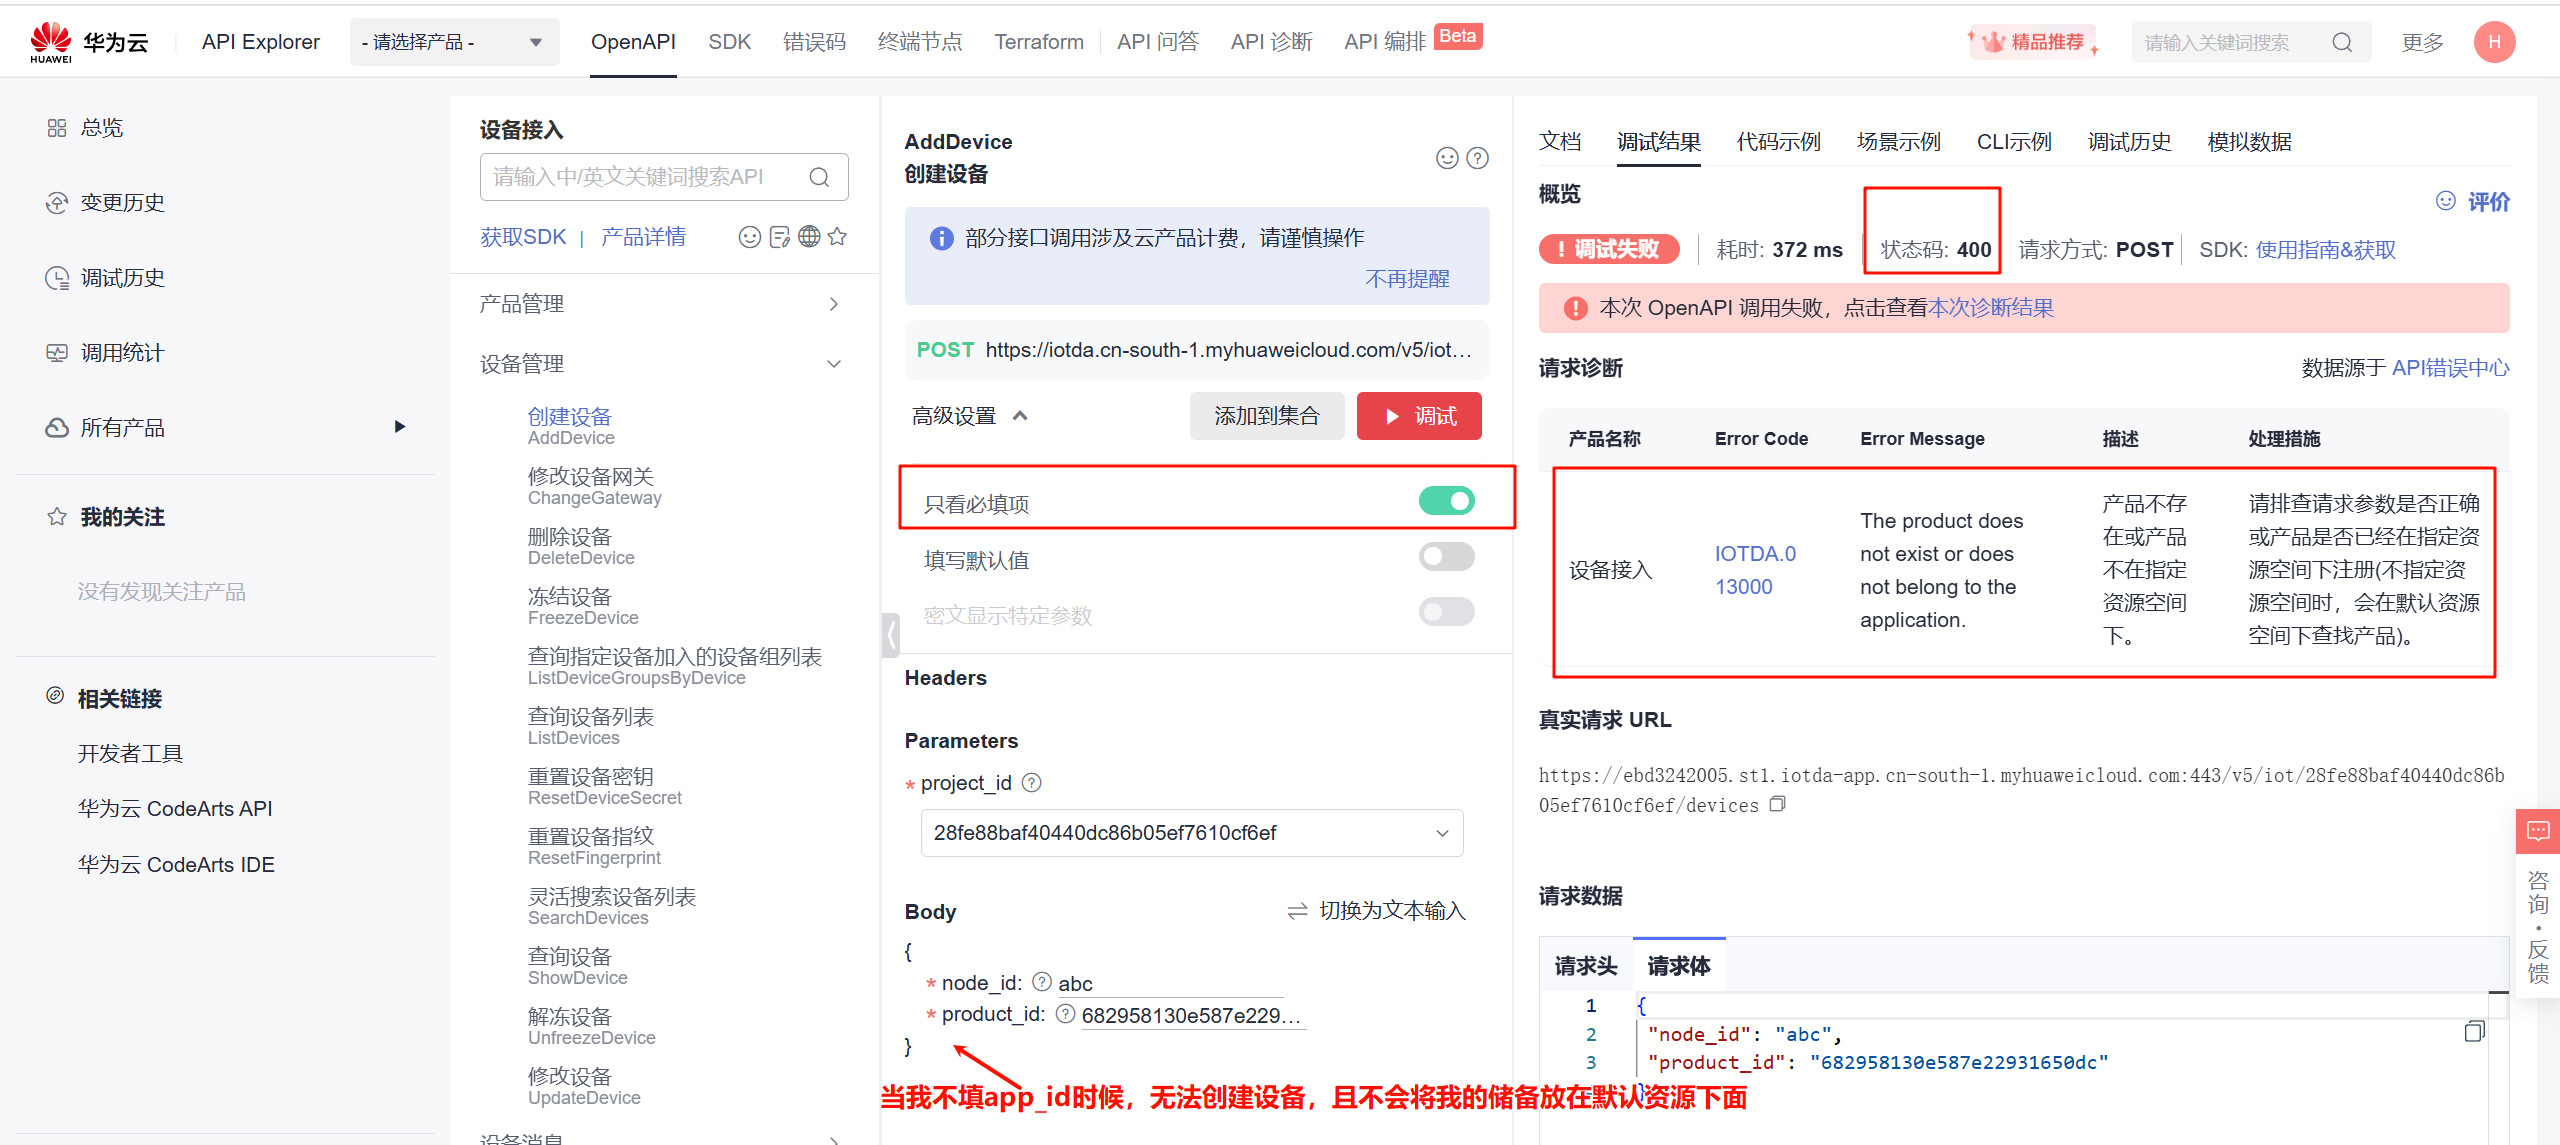Click the star favorite icon beside product details
The height and width of the screenshot is (1145, 2560).
click(838, 237)
